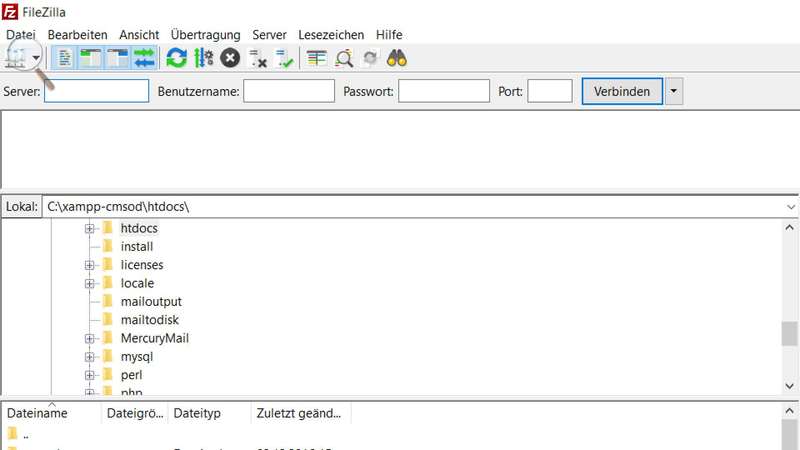Select the MercuryMail folder in tree

155,338
